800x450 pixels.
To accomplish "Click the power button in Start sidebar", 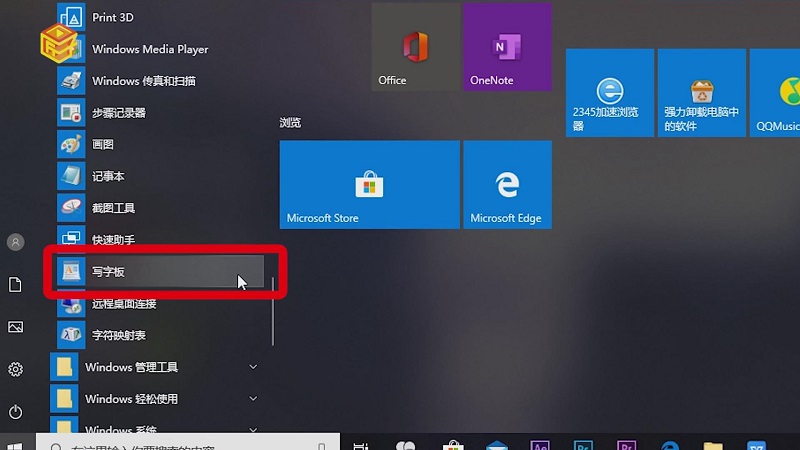I will (15, 412).
